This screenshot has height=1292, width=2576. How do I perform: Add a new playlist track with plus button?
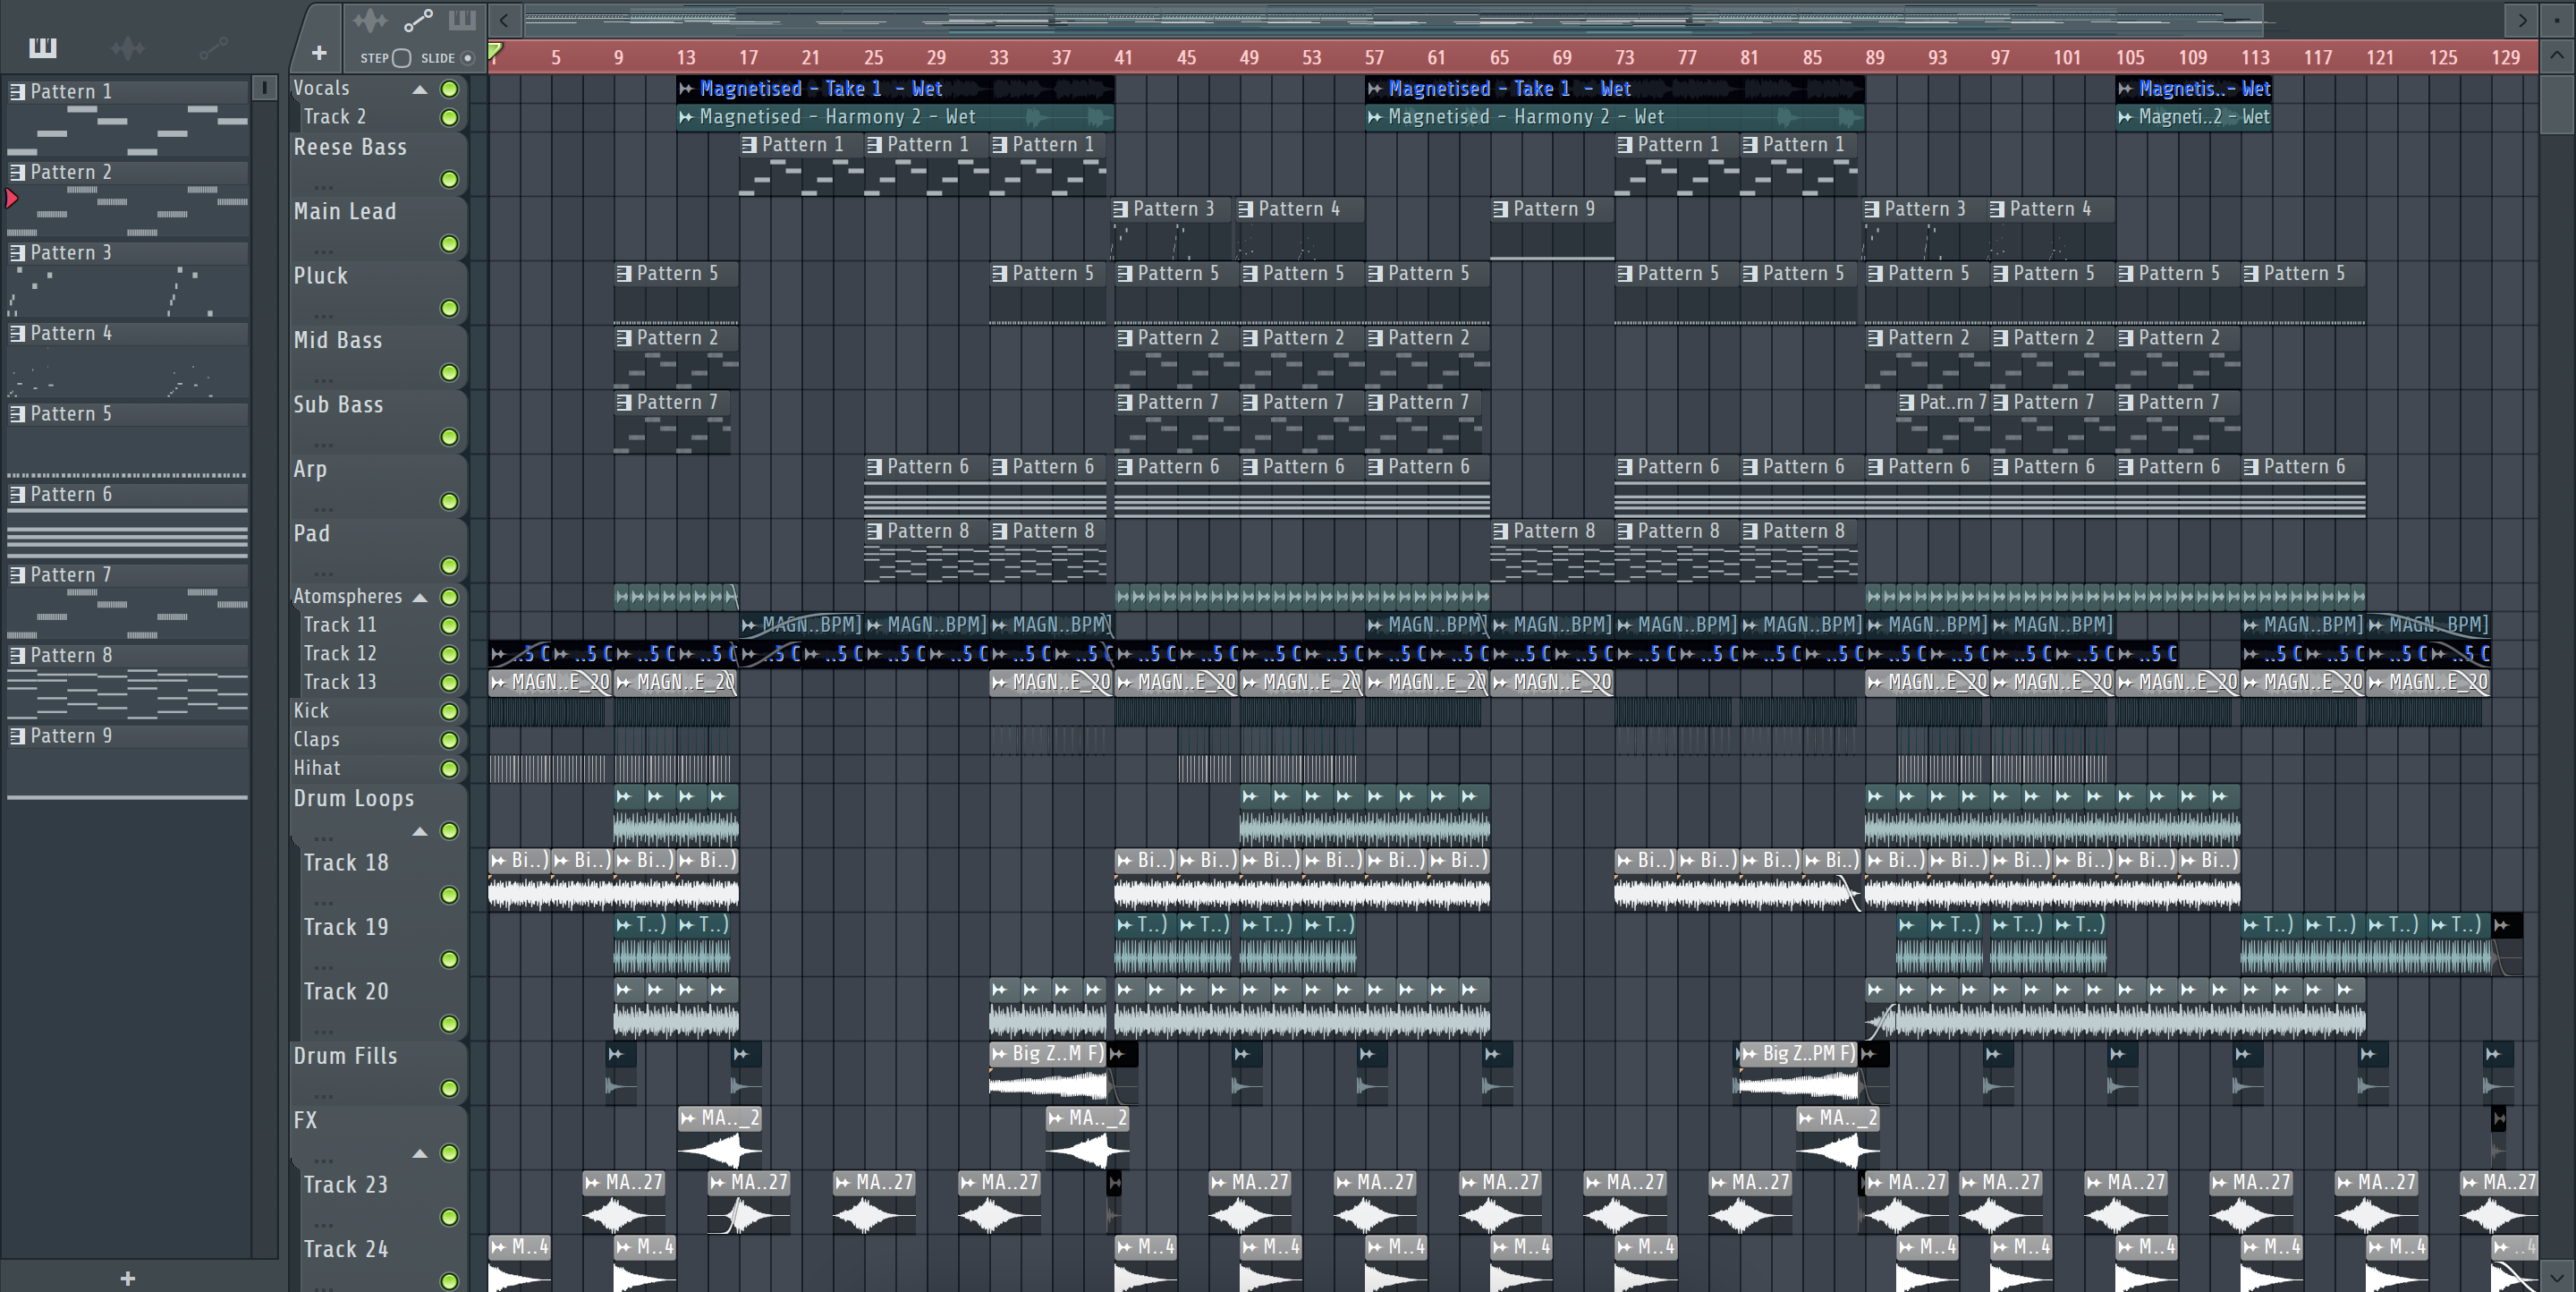[x=318, y=52]
